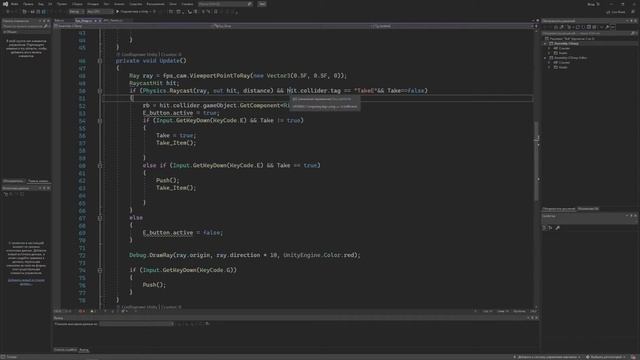Open the Any CPU platform dropdown

pyautogui.click(x=99, y=12)
